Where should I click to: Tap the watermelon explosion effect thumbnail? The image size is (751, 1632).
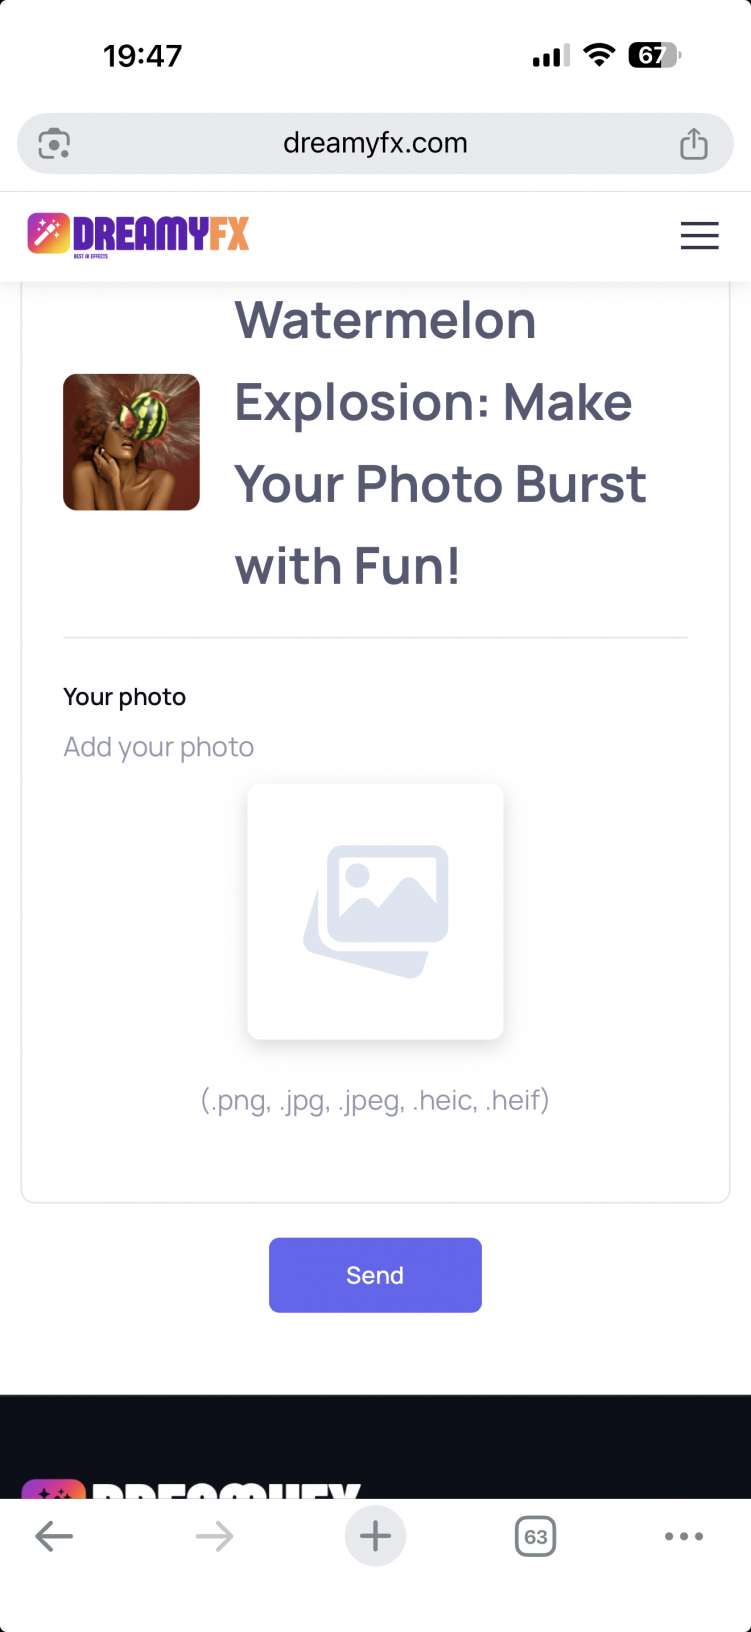(131, 442)
